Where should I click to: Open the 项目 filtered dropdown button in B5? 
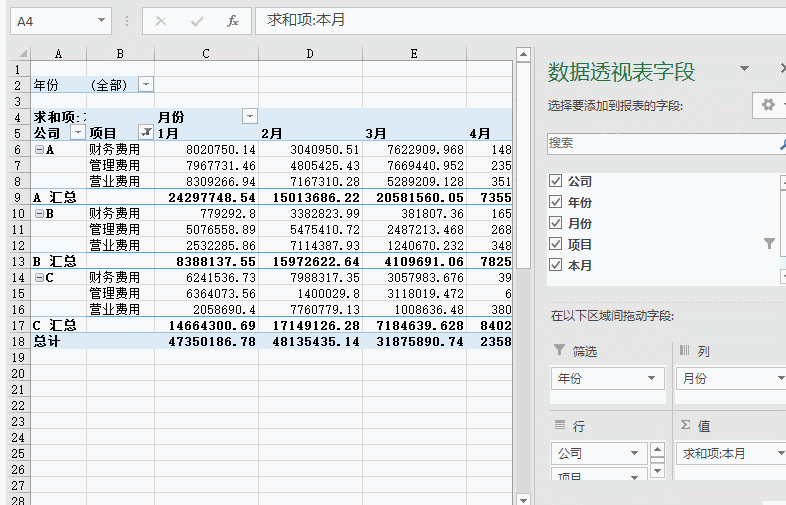point(146,133)
